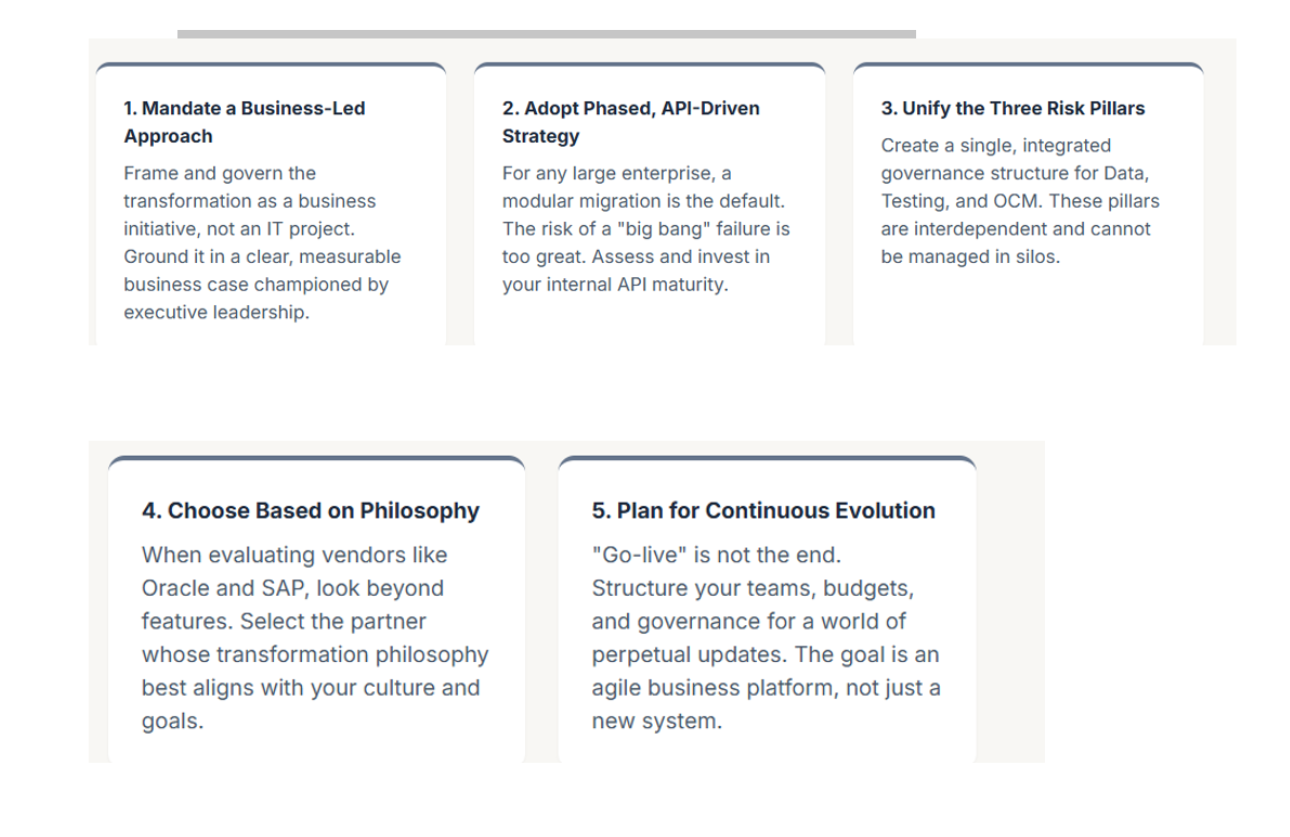Click the 'Unify the Three Risk Pillars' heading
The width and height of the screenshot is (1290, 837).
1013,109
